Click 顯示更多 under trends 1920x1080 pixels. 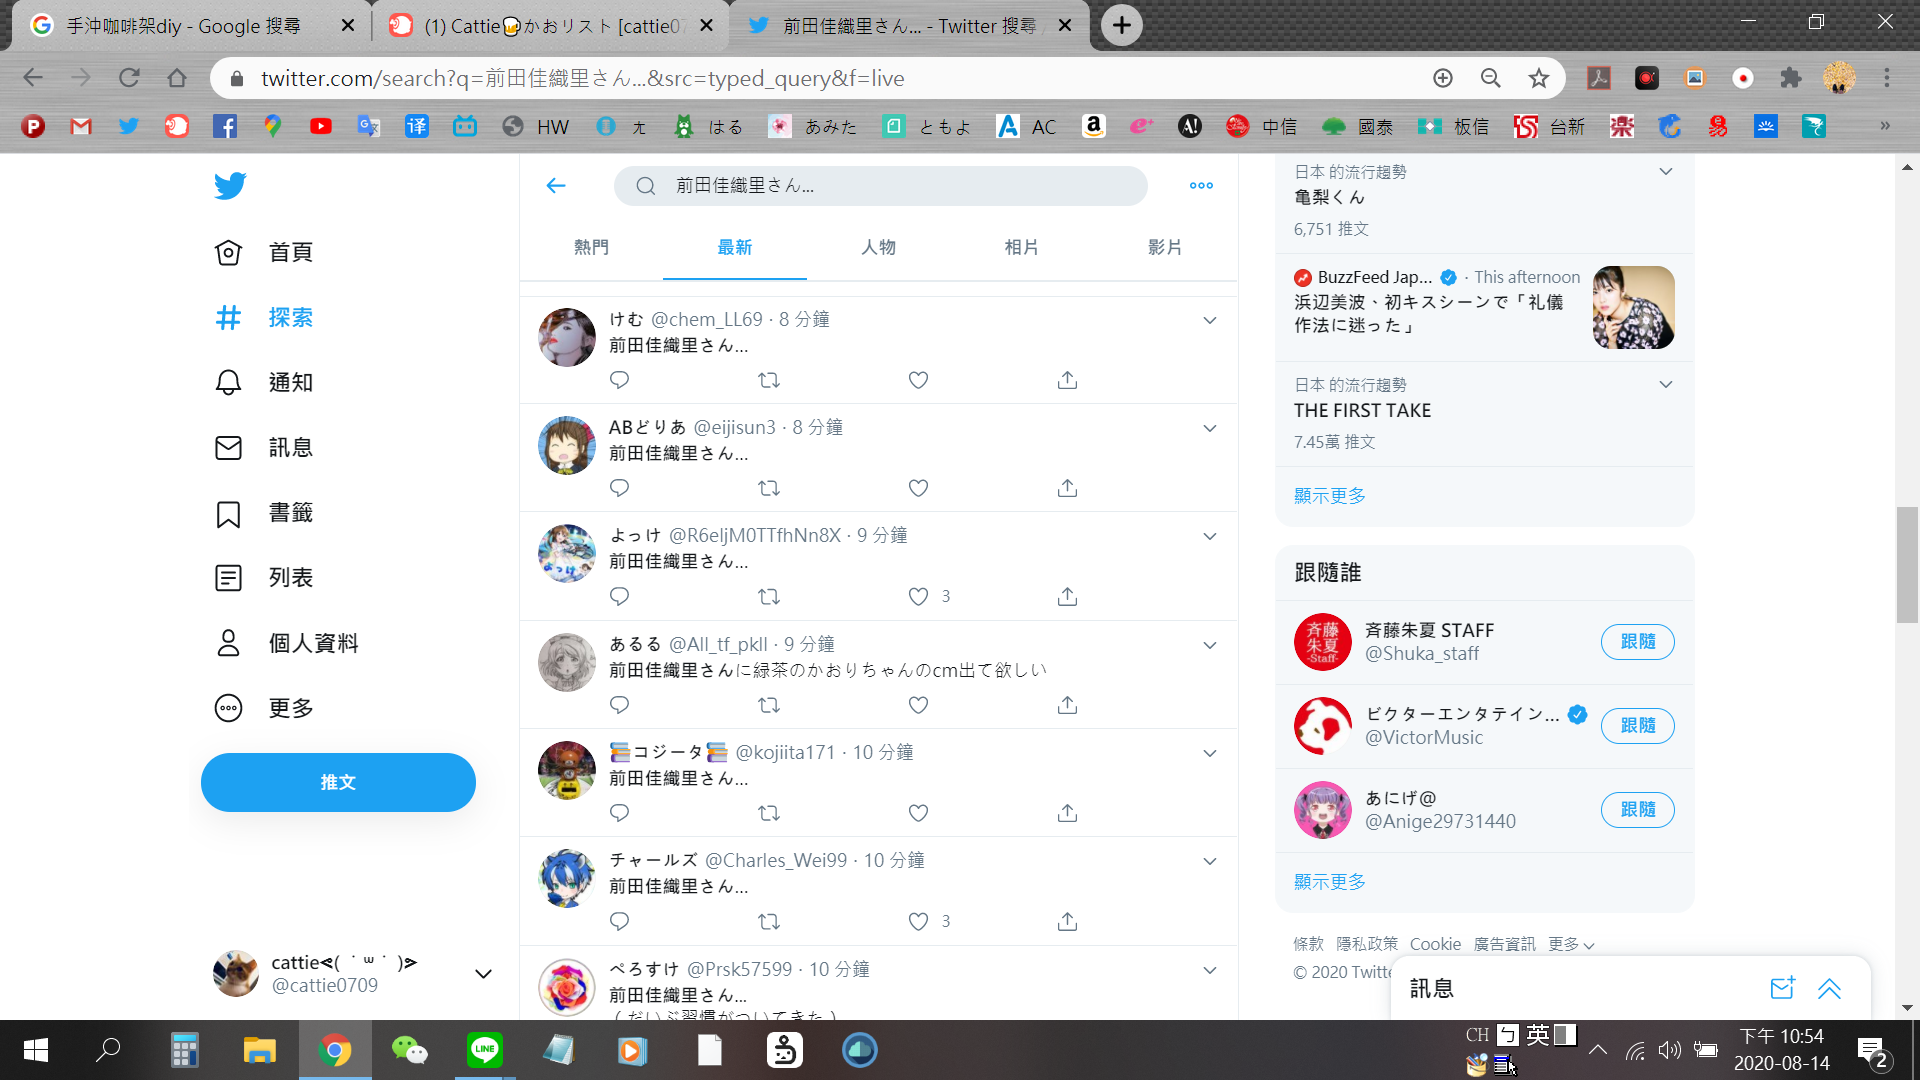click(1329, 496)
